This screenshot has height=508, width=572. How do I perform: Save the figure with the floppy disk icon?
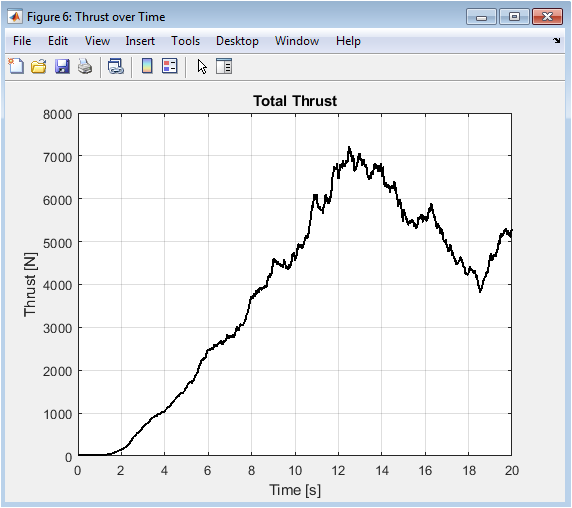pos(62,66)
